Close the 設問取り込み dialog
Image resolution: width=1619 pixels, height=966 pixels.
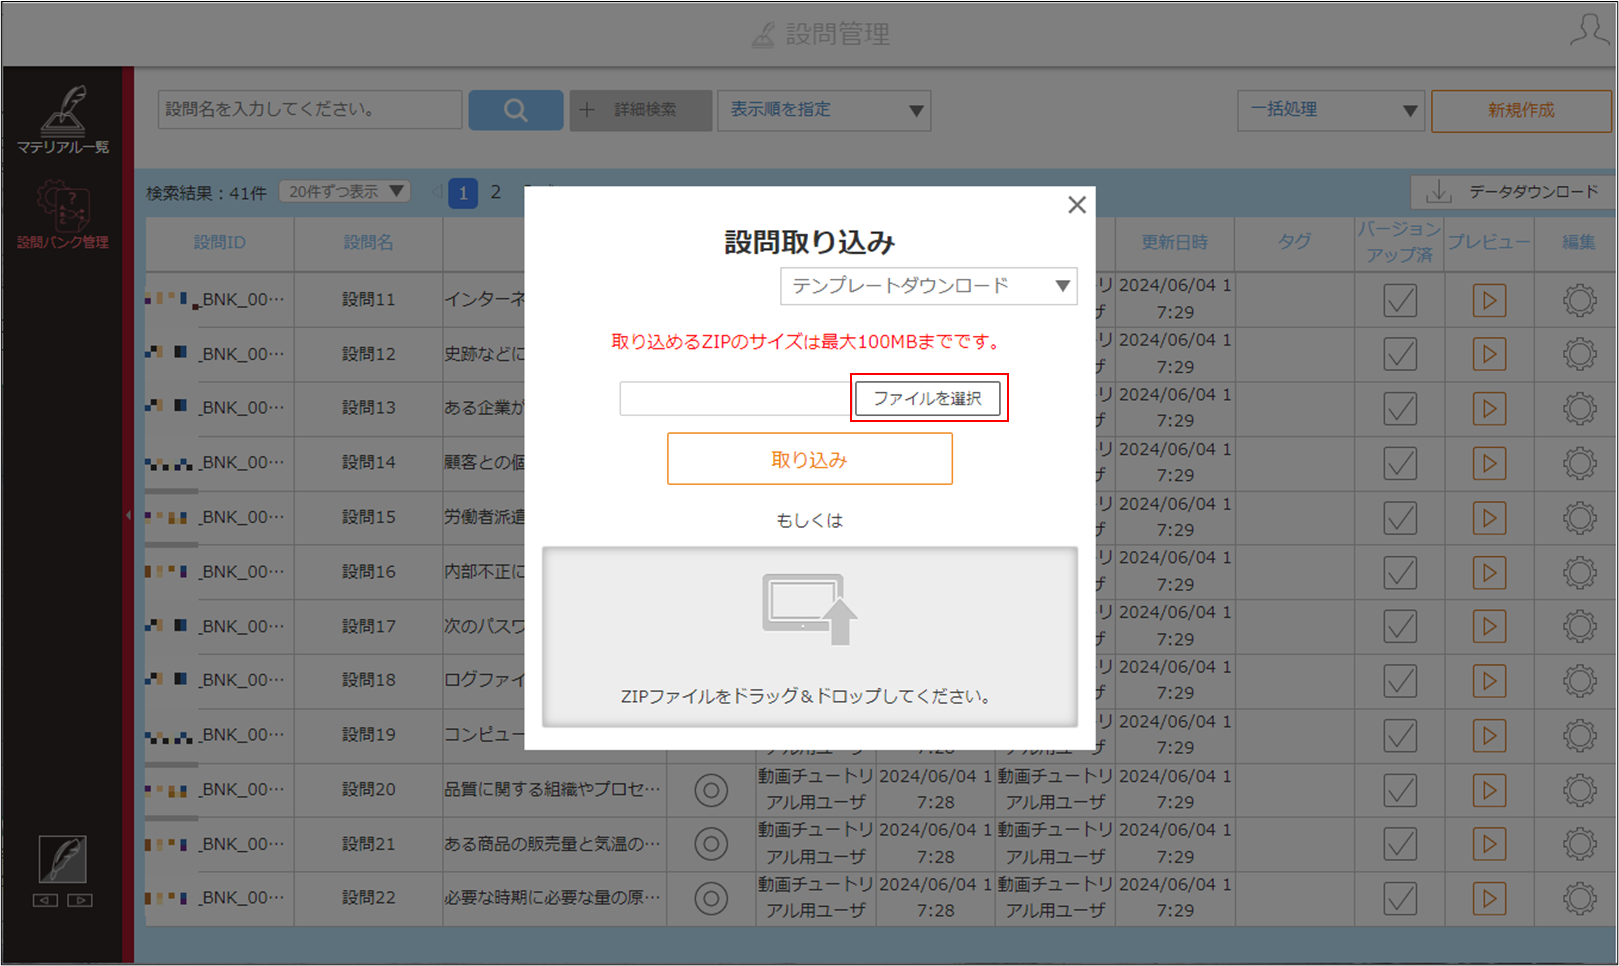click(x=1077, y=205)
